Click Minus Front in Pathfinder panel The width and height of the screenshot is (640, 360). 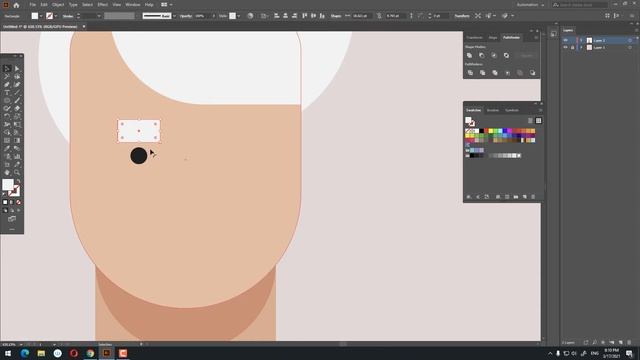[482, 56]
